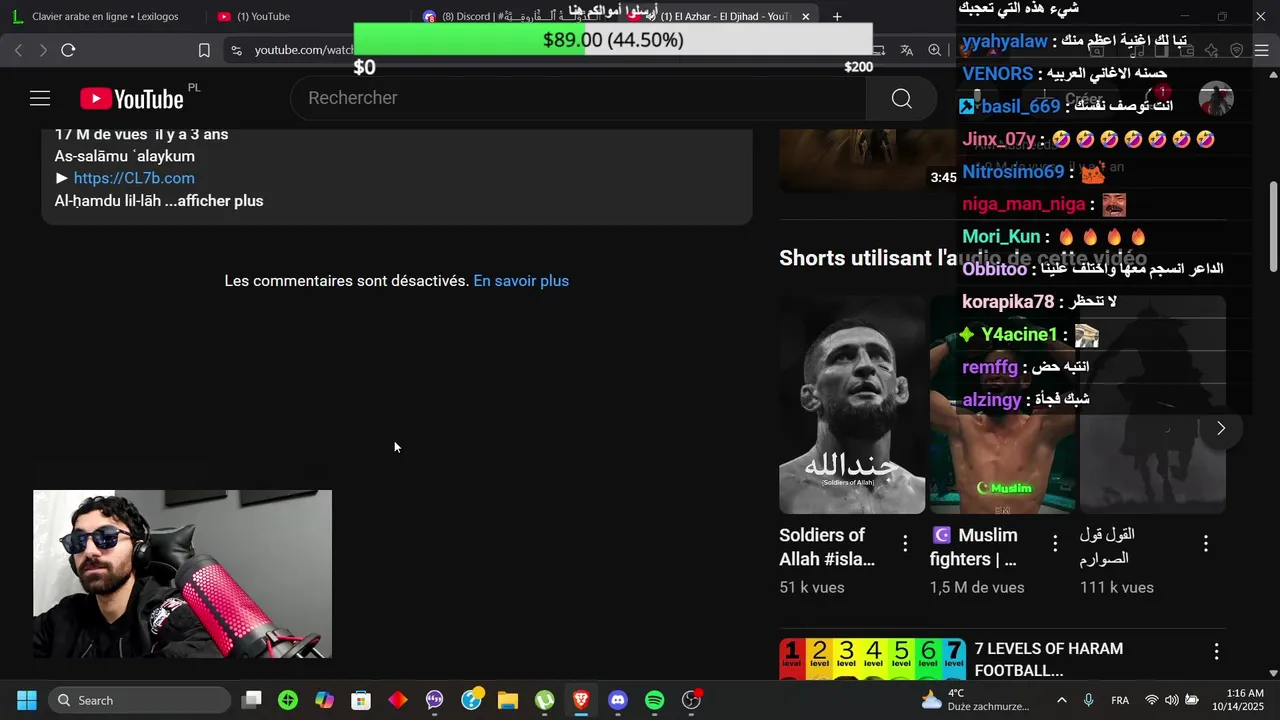Click the youtube.com address bar
The width and height of the screenshot is (1280, 720).
point(303,50)
